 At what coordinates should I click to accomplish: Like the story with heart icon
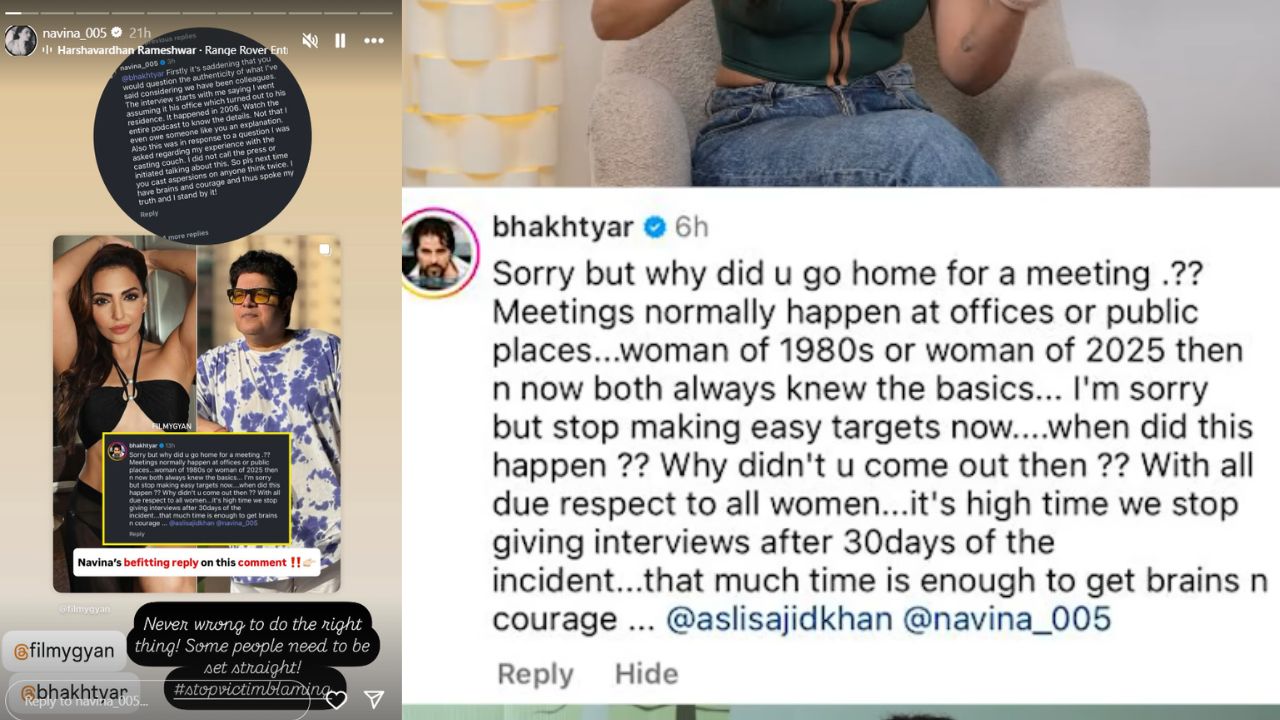point(336,700)
